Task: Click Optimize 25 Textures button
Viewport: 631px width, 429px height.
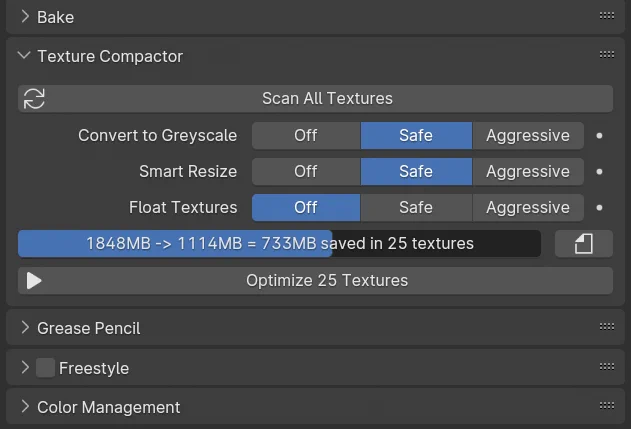Action: point(316,280)
